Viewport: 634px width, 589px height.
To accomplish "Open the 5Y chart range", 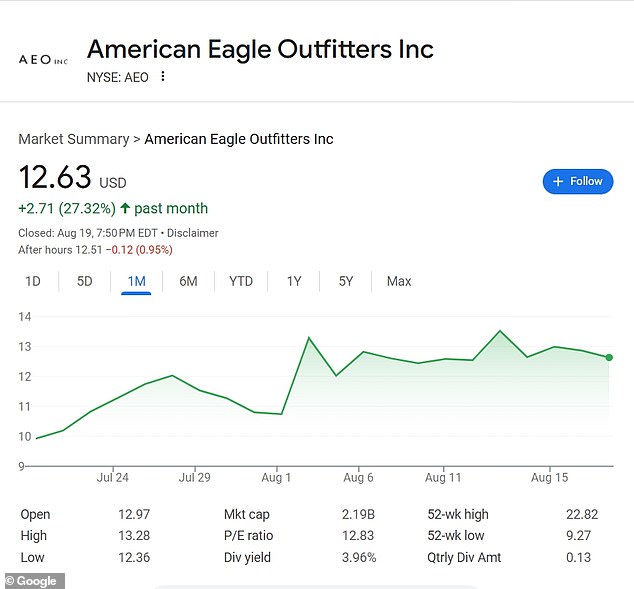I will 346,281.
